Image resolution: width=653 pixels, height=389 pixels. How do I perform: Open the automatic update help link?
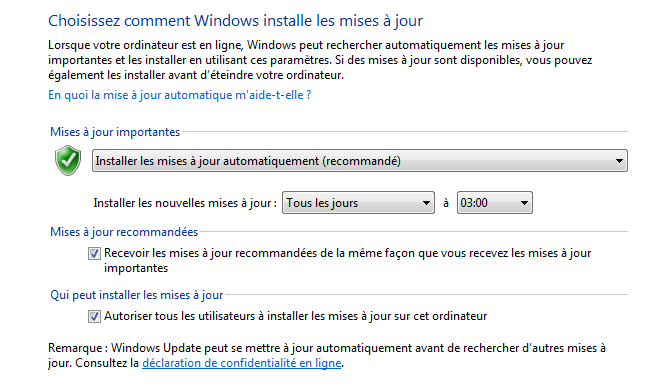(179, 95)
